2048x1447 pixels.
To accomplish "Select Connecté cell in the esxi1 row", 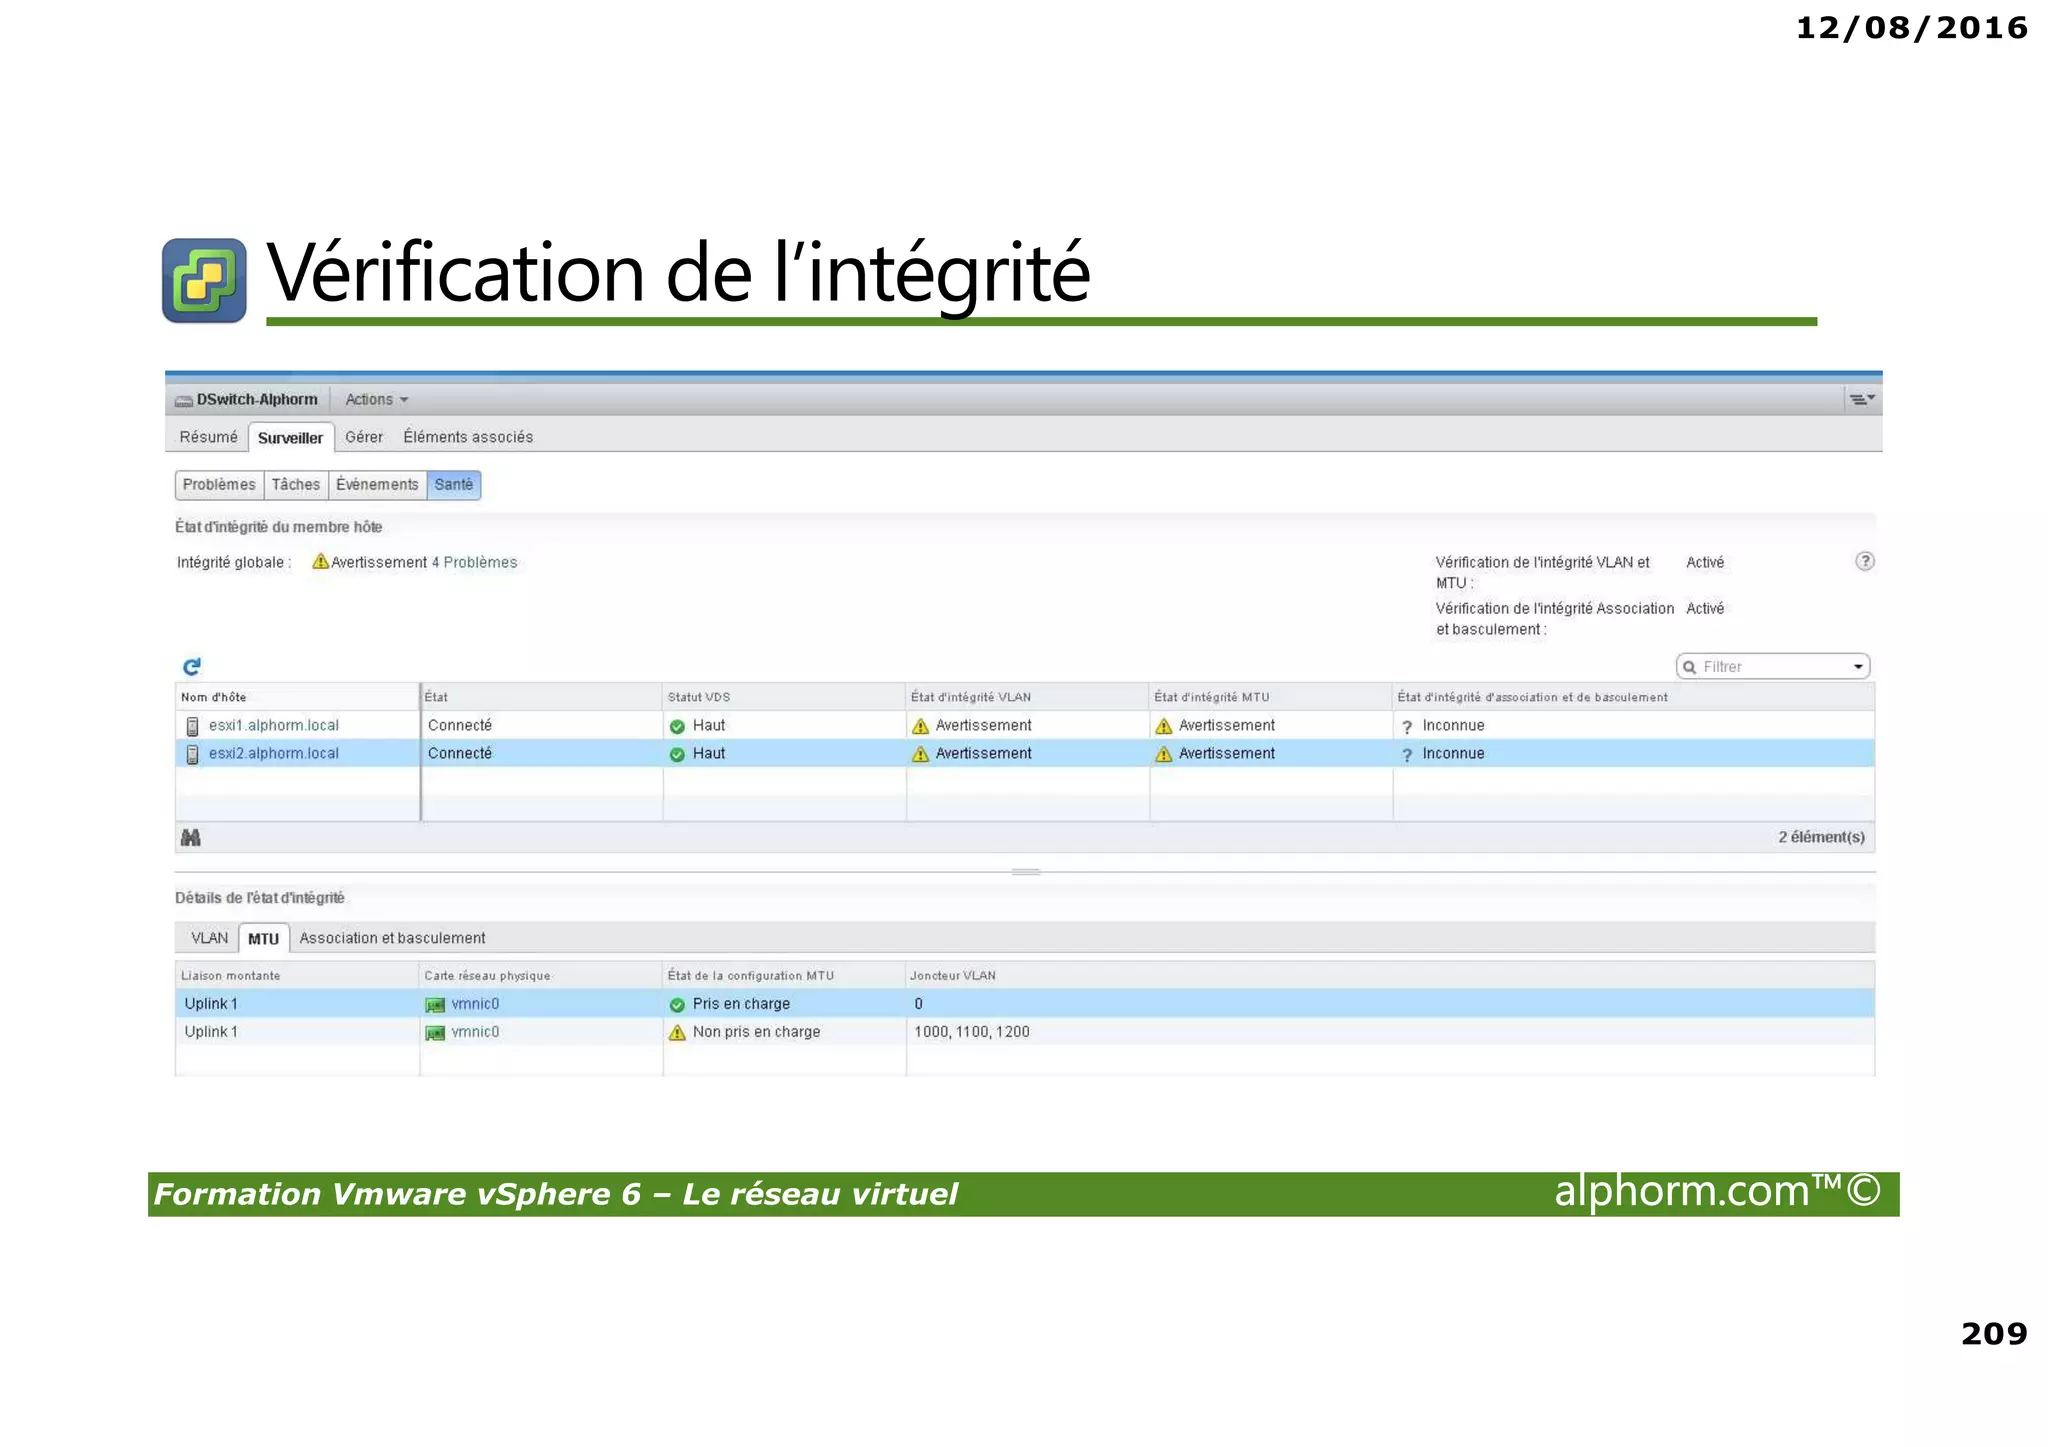I will tap(541, 726).
